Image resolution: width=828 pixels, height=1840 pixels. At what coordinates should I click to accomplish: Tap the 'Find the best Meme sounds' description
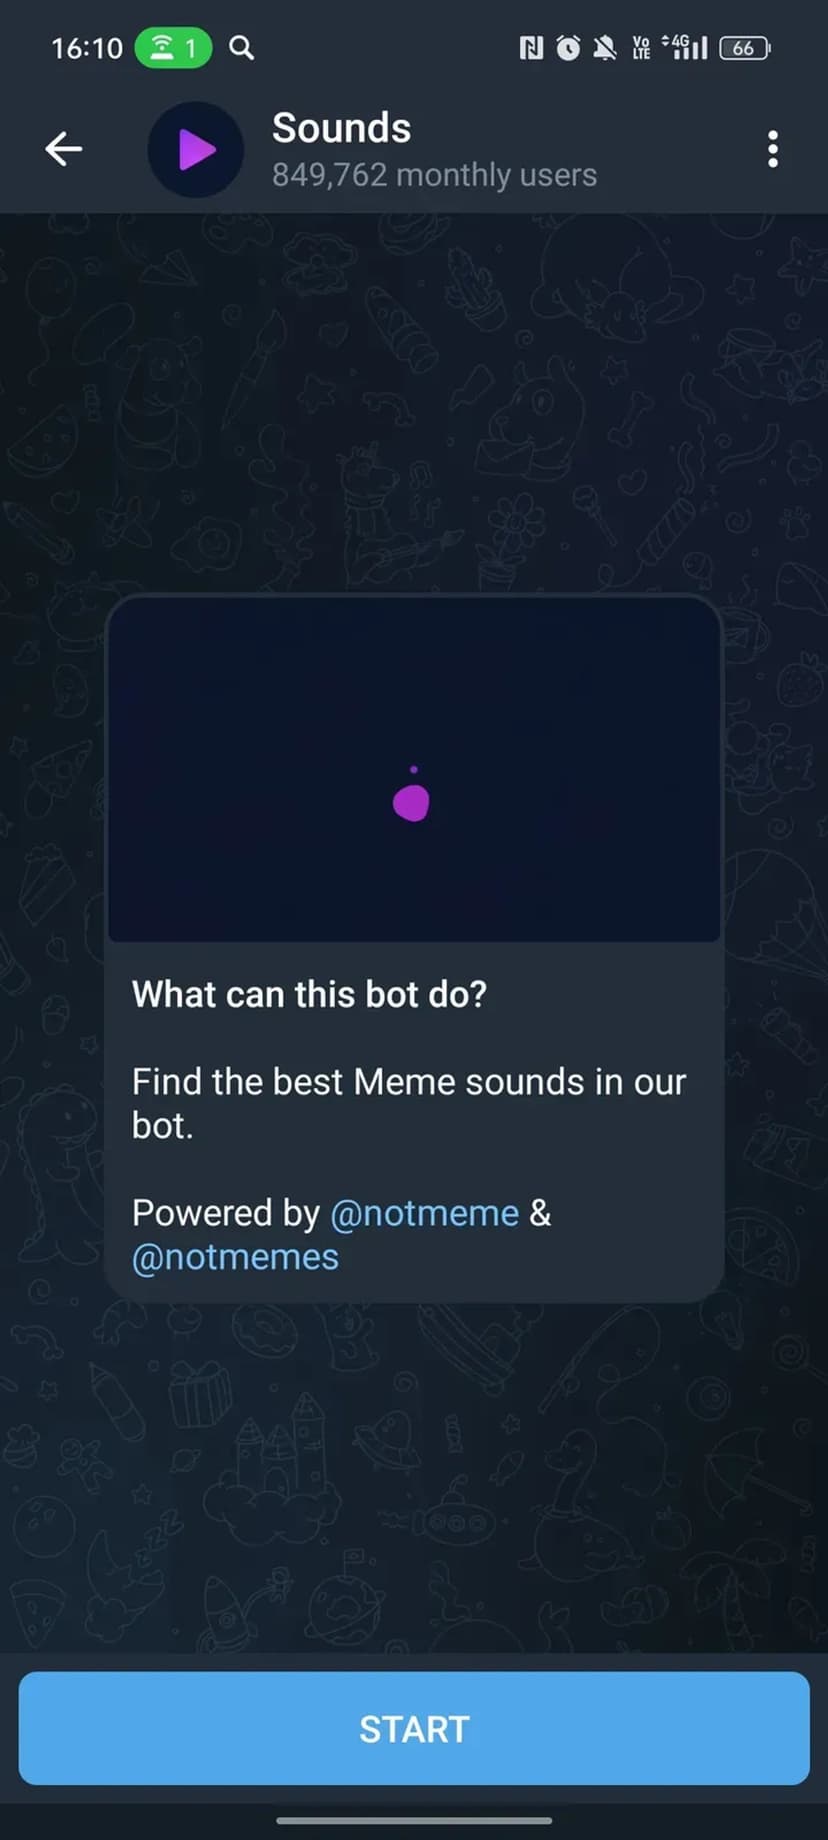(x=409, y=1104)
